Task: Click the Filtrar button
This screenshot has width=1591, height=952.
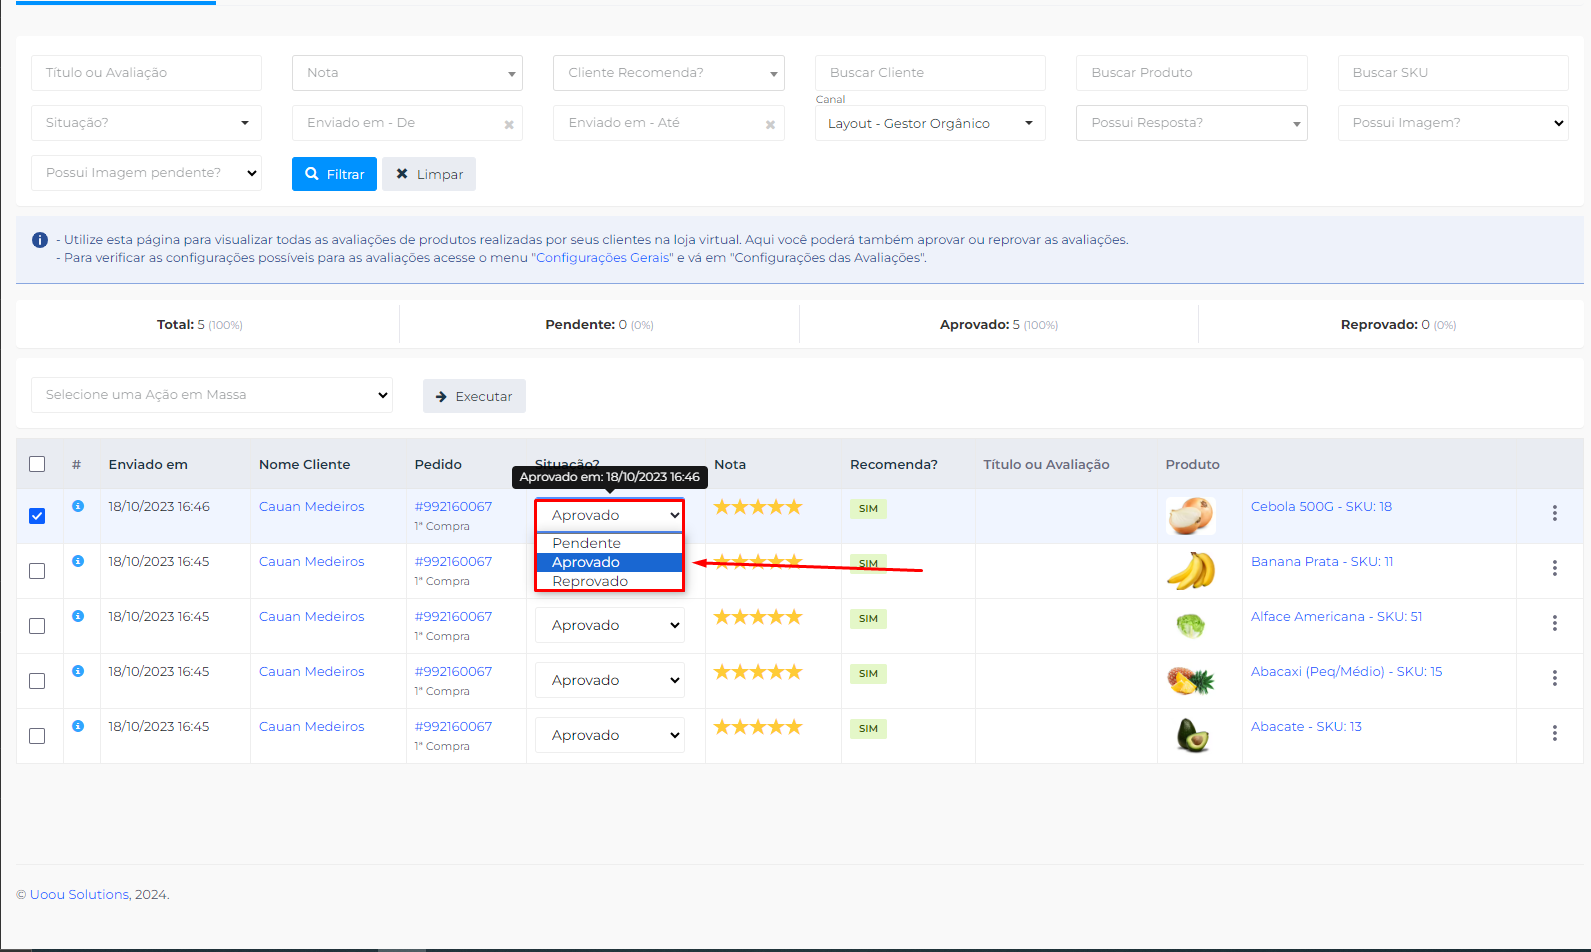Action: click(x=334, y=174)
